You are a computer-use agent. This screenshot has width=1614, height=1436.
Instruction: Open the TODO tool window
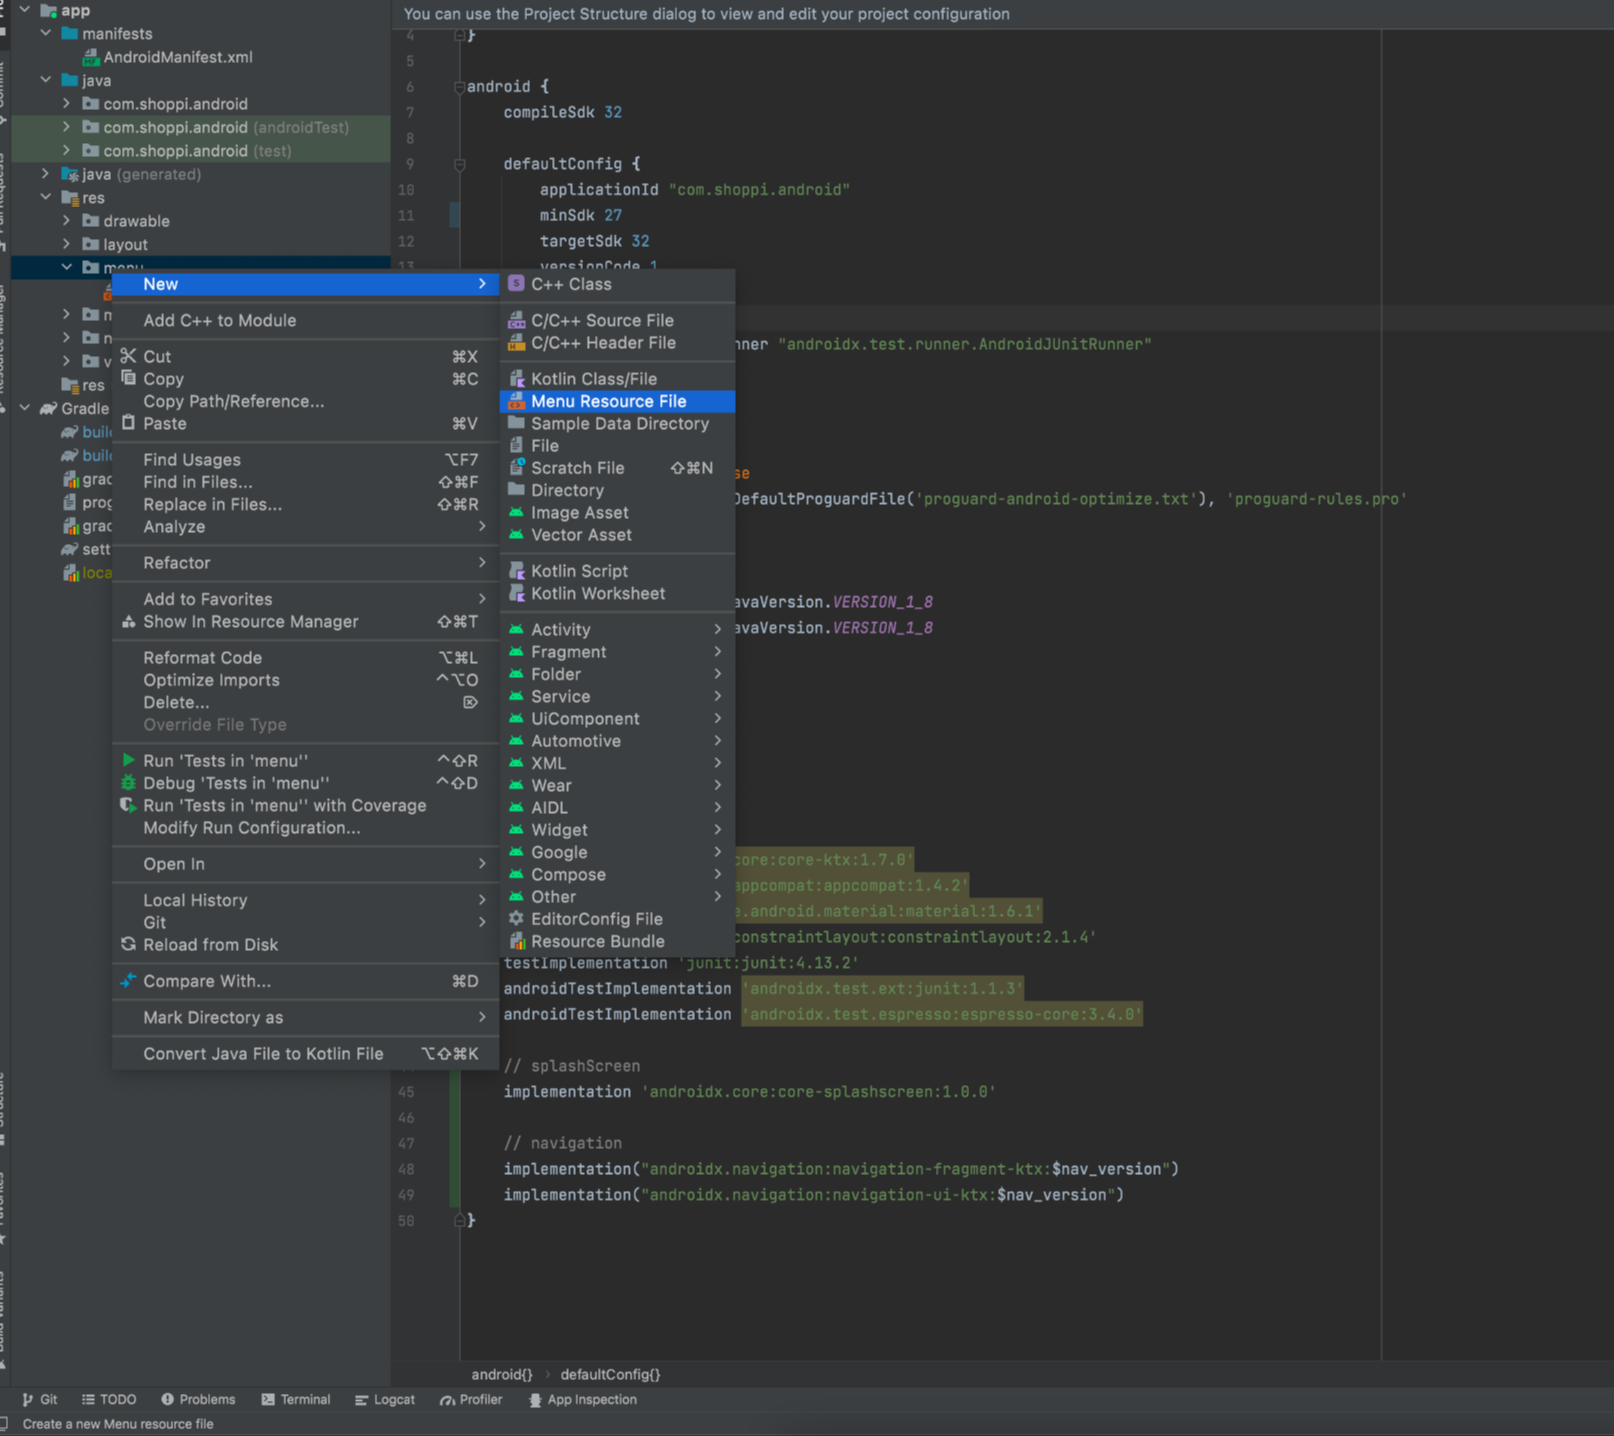click(109, 1400)
